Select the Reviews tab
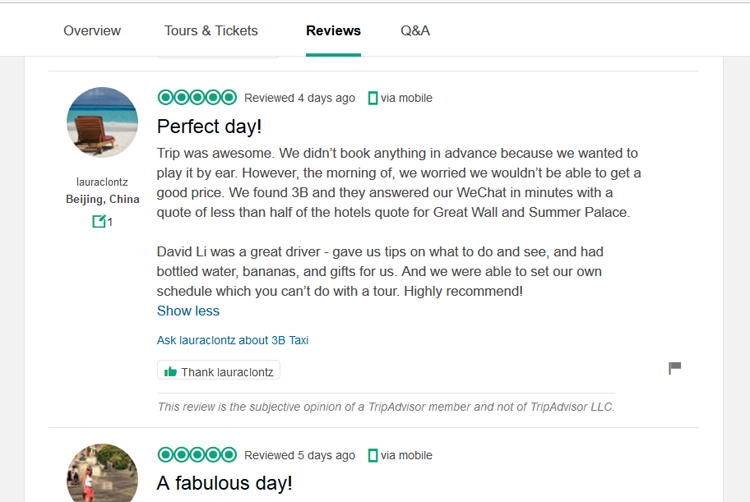 (x=333, y=31)
